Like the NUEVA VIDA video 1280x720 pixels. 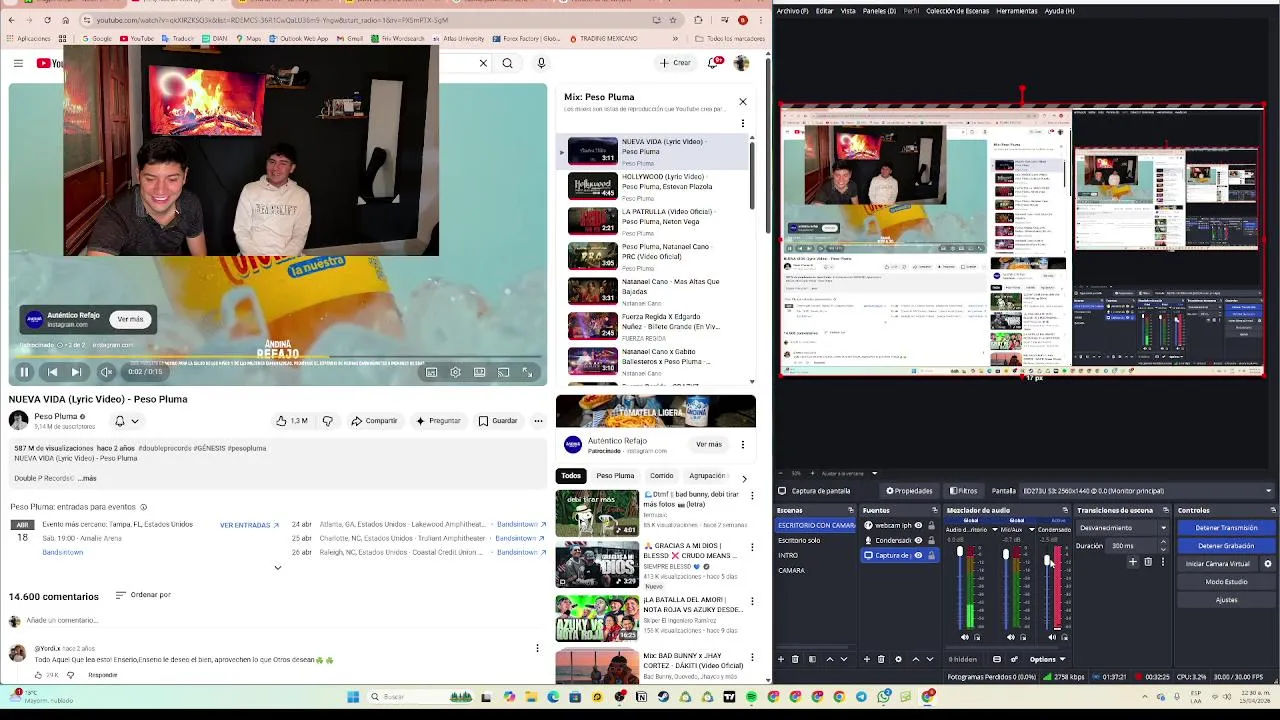[x=292, y=421]
